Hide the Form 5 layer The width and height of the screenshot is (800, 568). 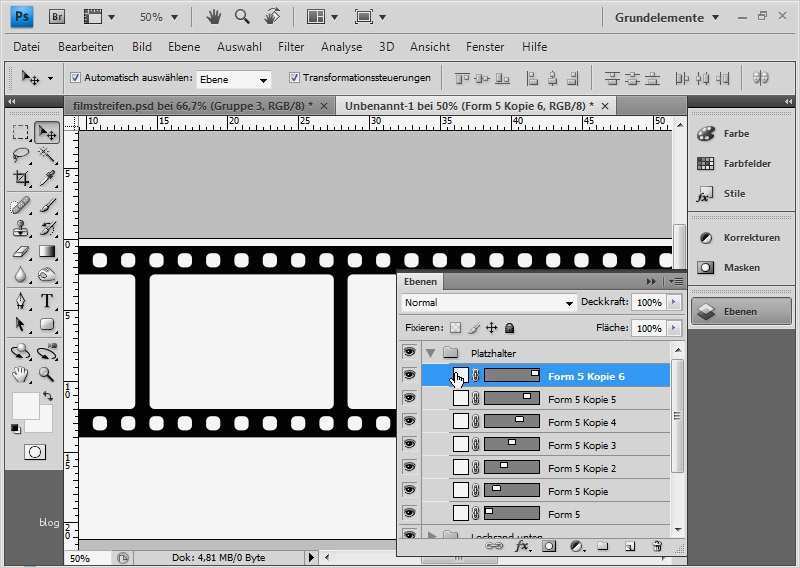(x=409, y=513)
